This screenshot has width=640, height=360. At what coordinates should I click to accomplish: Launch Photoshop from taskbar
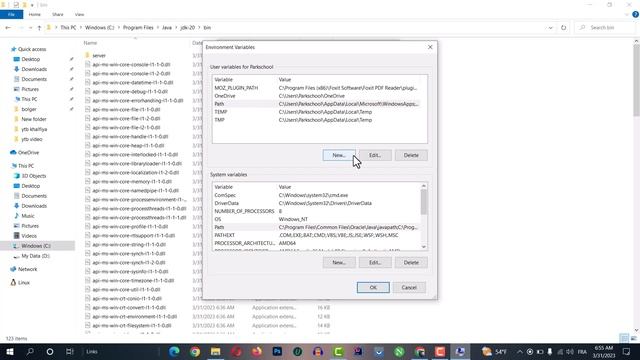[277, 351]
